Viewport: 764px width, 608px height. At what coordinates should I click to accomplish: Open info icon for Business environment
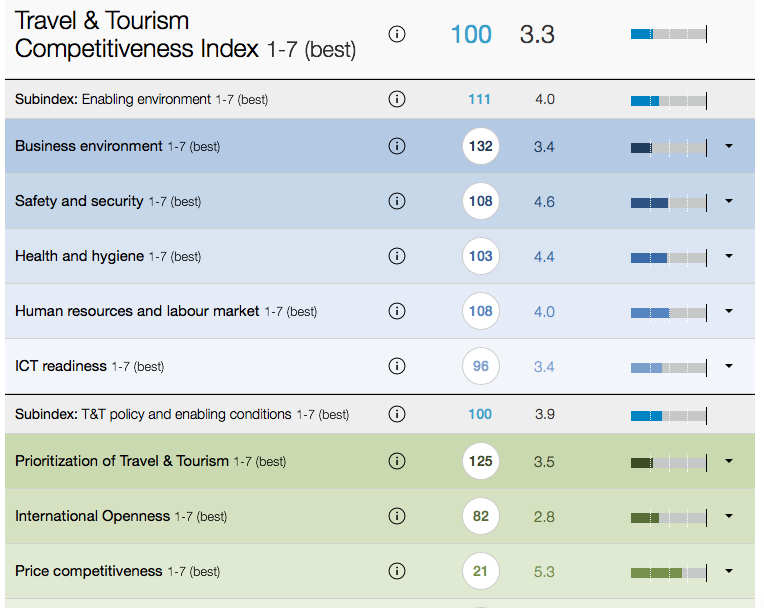[396, 146]
